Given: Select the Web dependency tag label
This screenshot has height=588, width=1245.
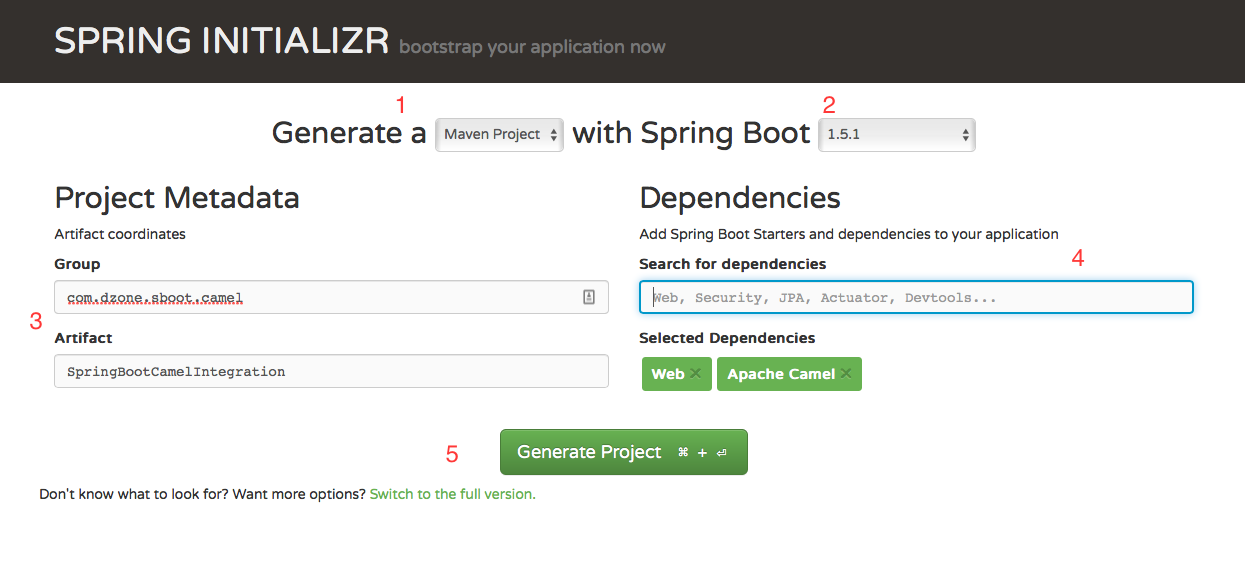Looking at the screenshot, I should click(x=667, y=374).
